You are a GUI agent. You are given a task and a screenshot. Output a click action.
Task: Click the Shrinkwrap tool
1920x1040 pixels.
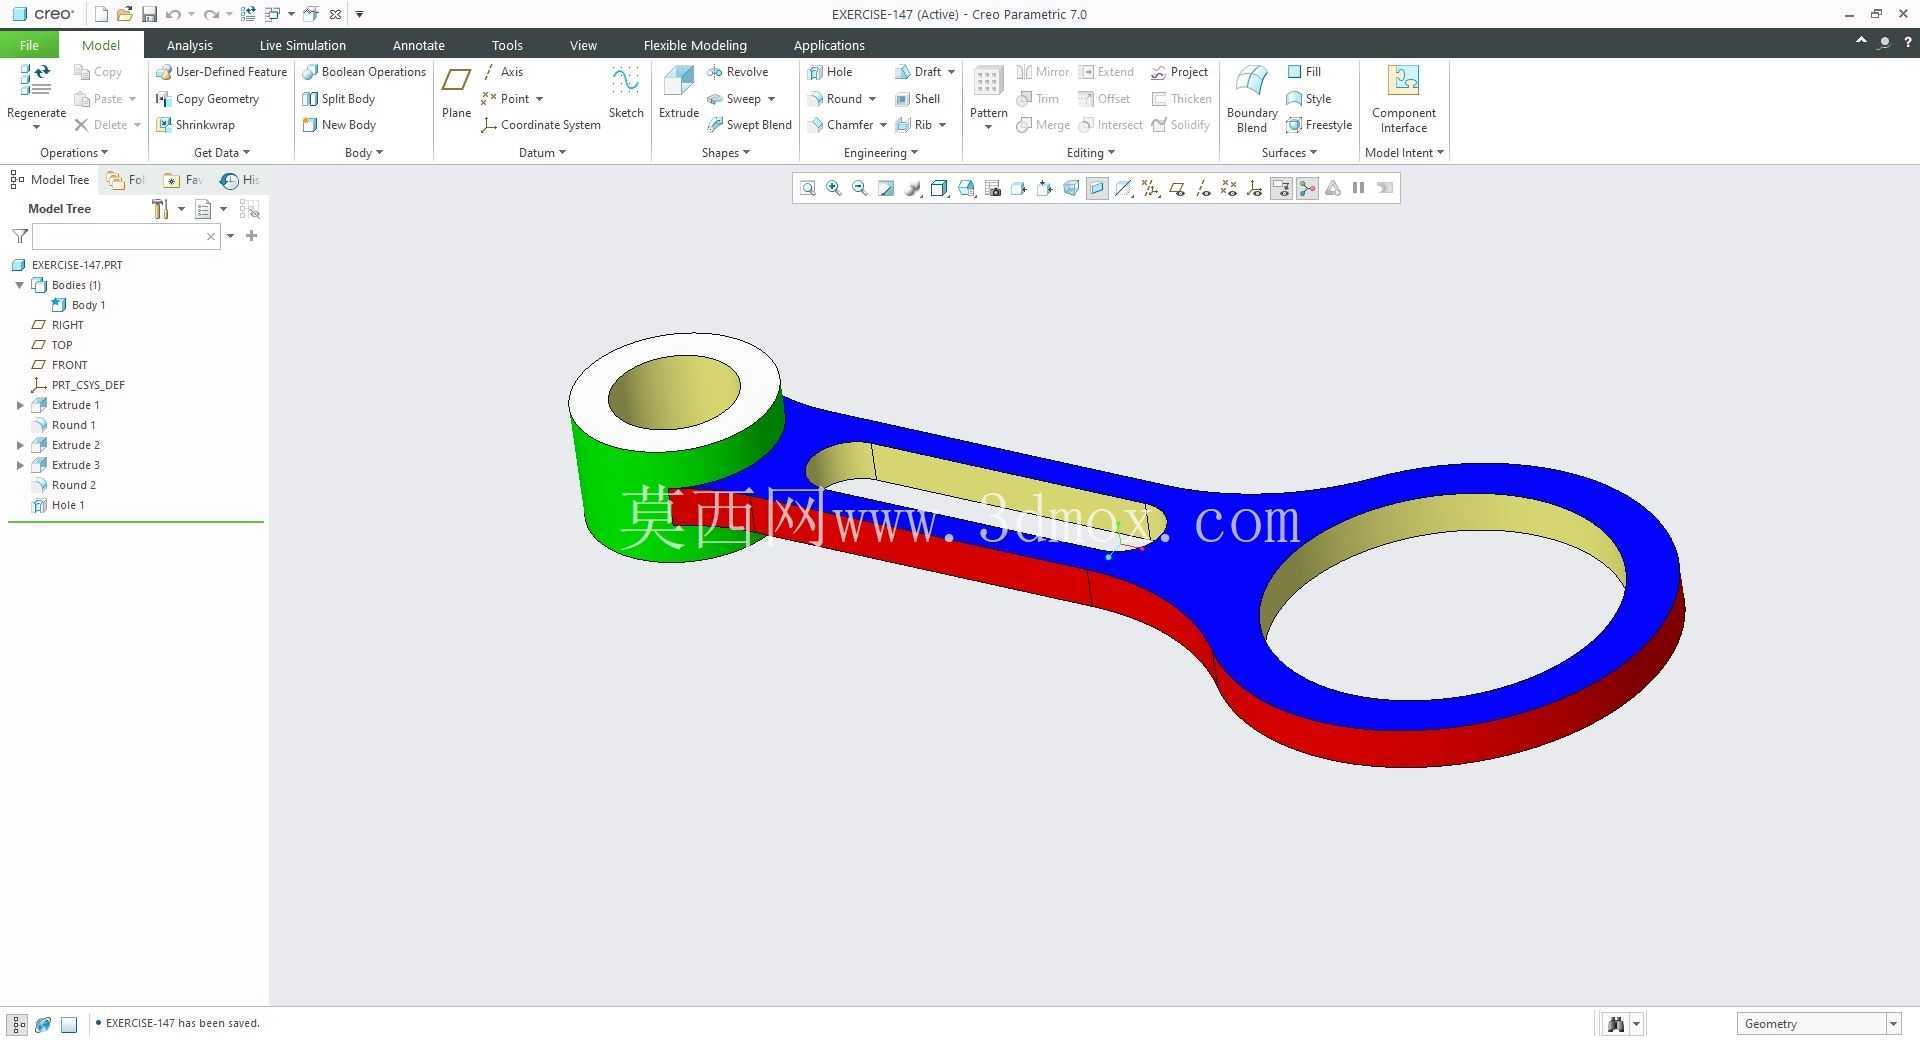click(x=195, y=125)
